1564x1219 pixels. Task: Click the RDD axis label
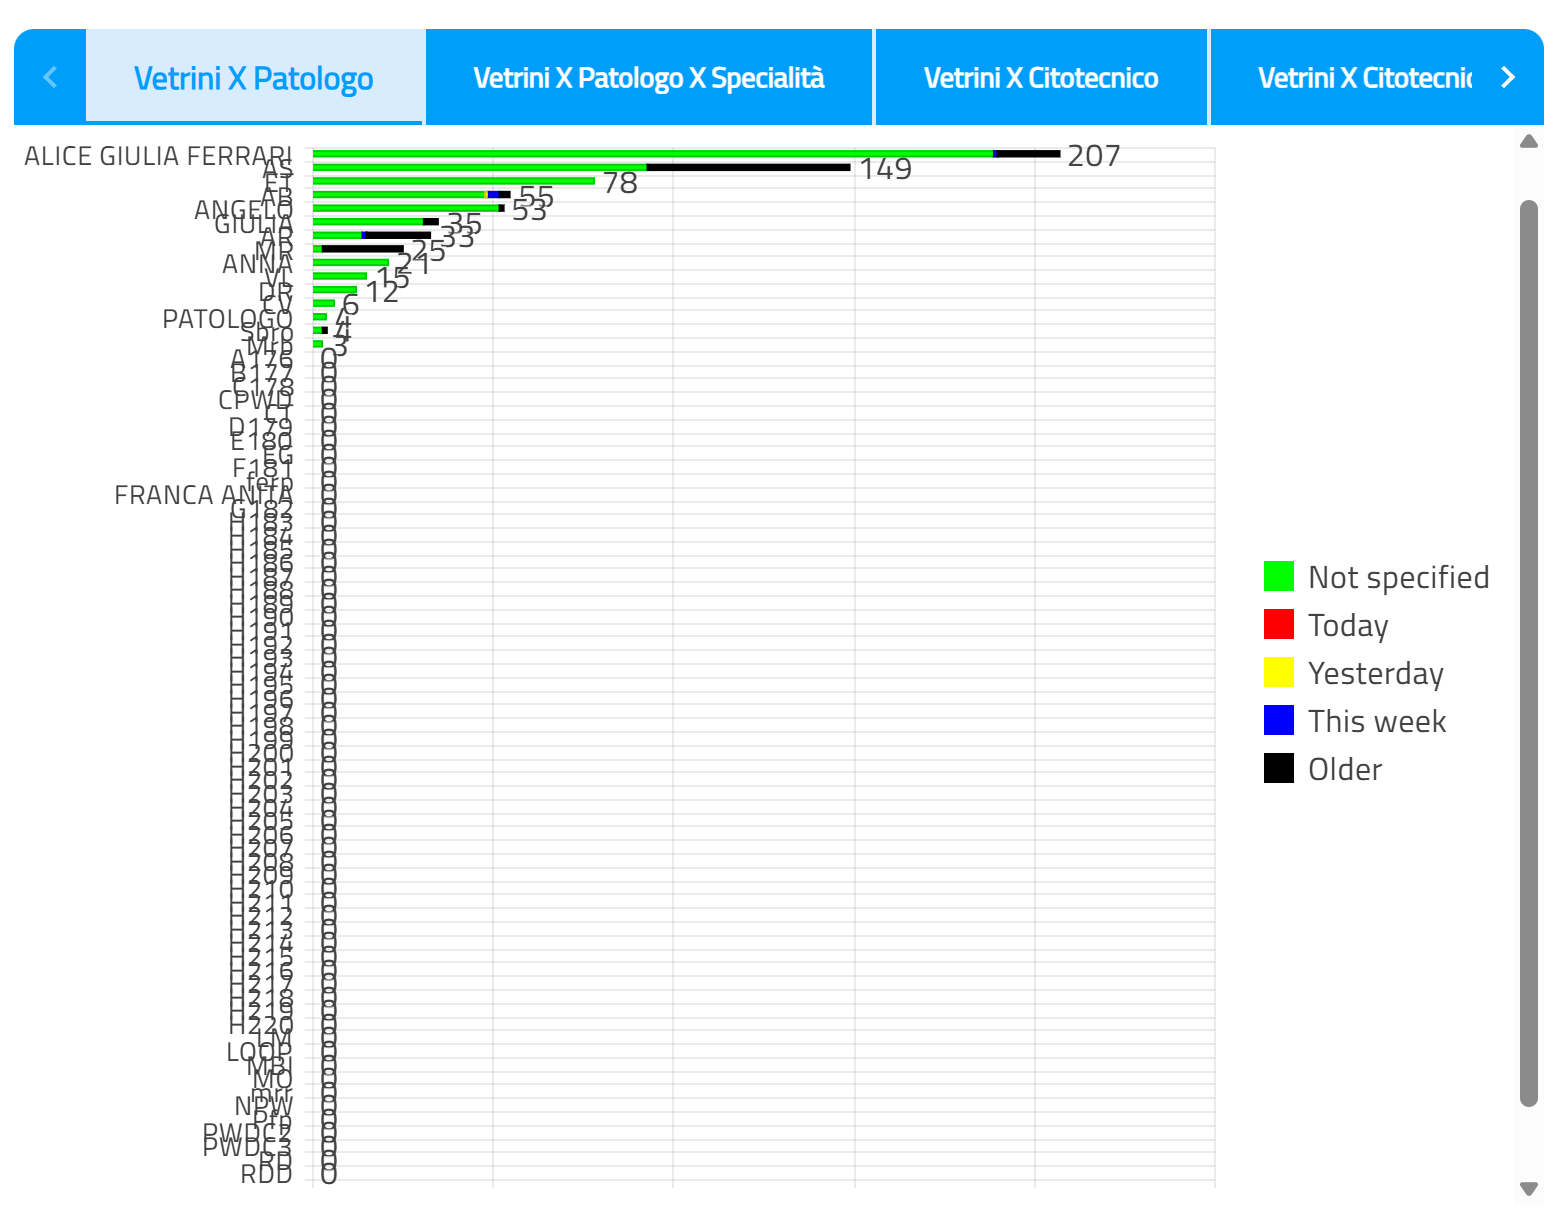click(266, 1174)
